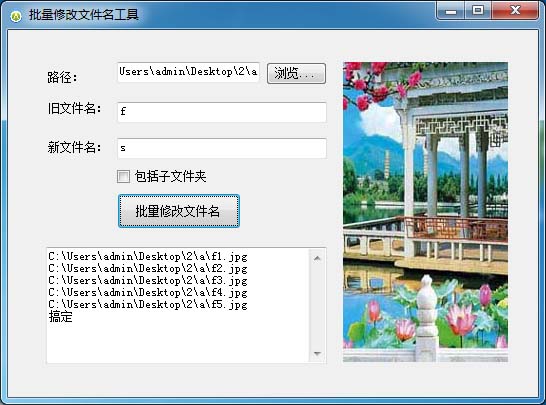The image size is (546, 405).
Task: Click the 浏览... button
Action: point(296,73)
